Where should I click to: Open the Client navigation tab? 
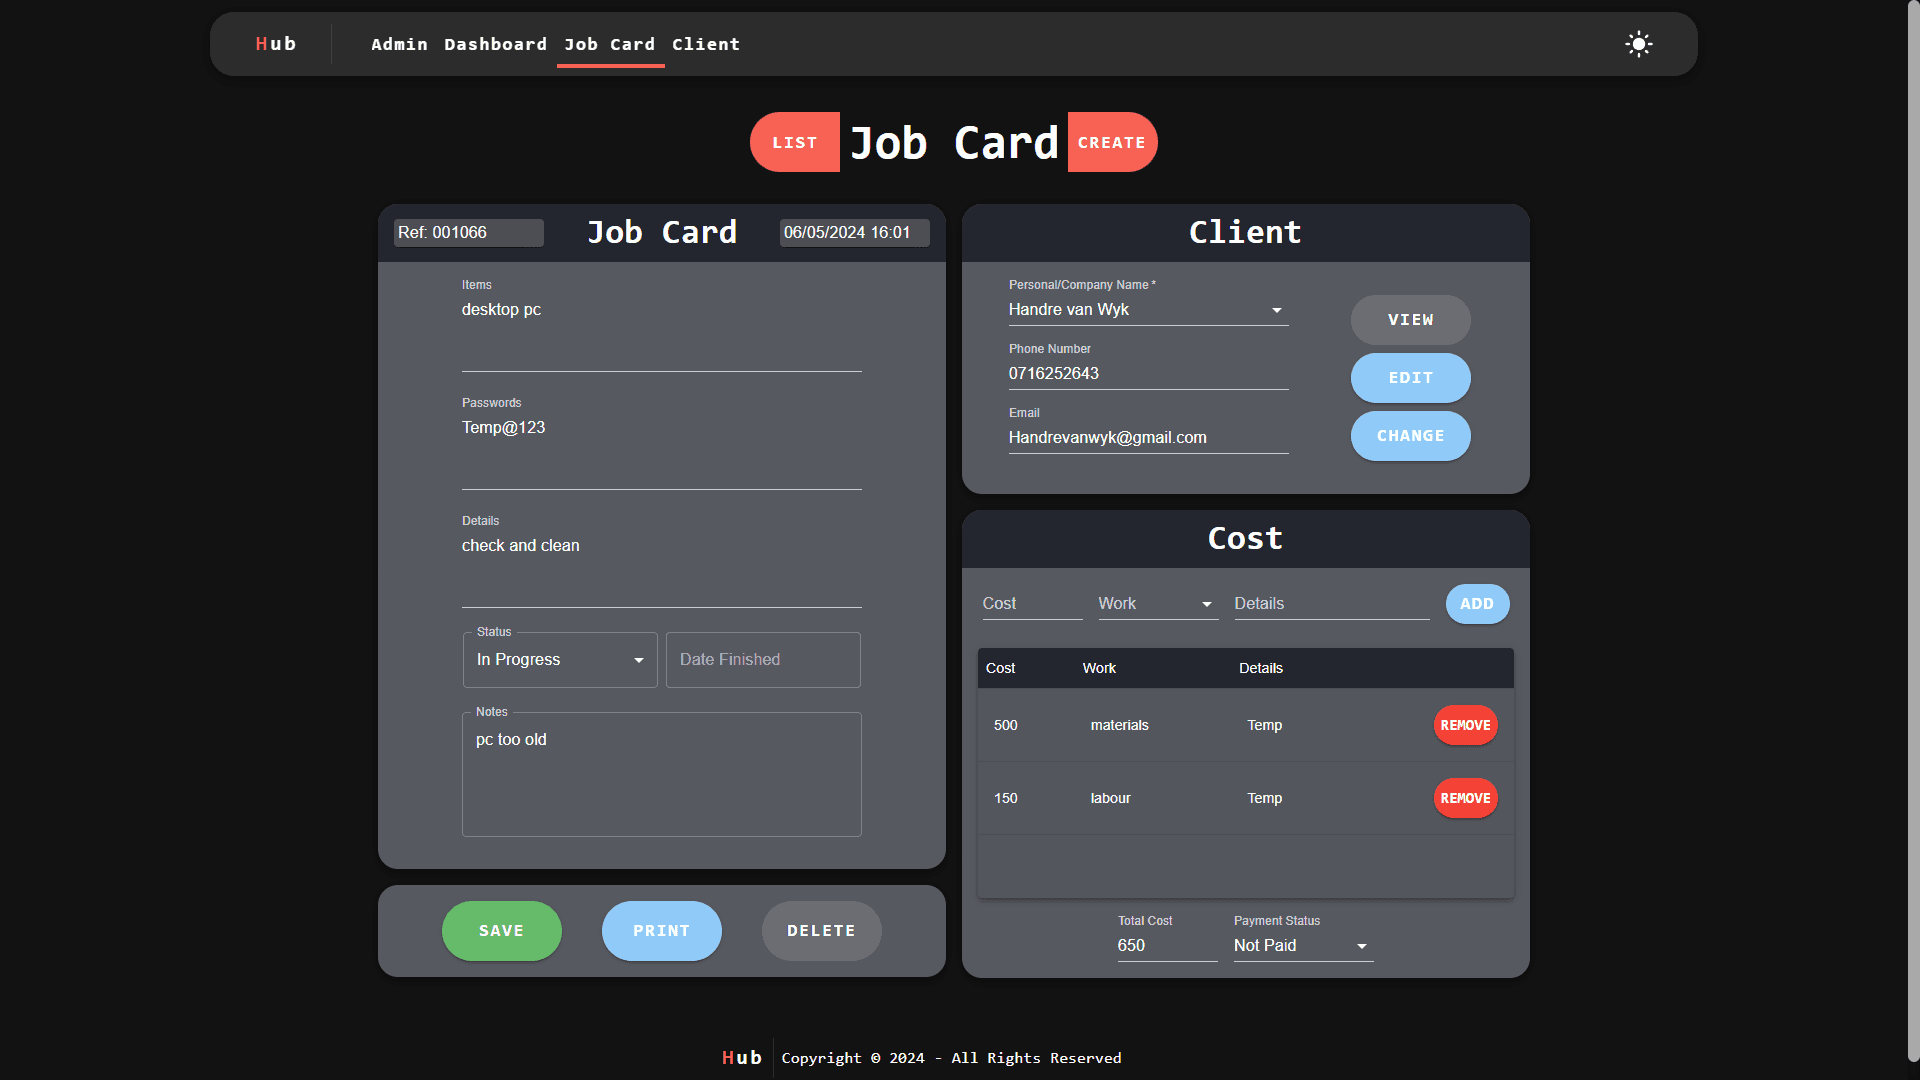click(706, 44)
